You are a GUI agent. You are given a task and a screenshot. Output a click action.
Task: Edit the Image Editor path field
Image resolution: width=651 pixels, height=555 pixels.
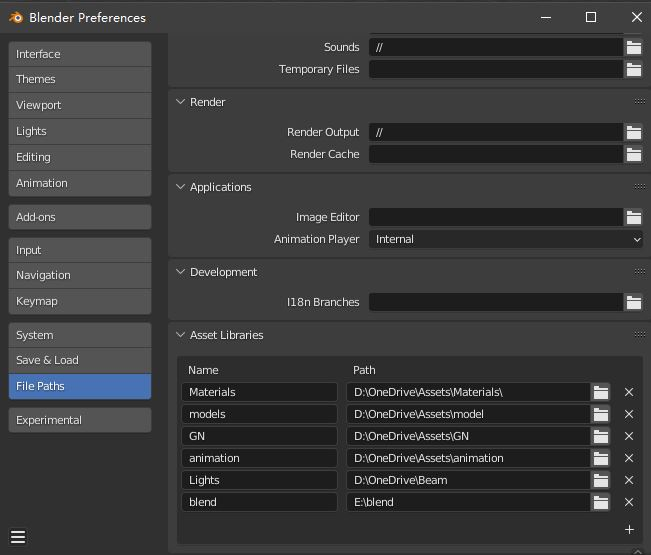[x=496, y=217]
